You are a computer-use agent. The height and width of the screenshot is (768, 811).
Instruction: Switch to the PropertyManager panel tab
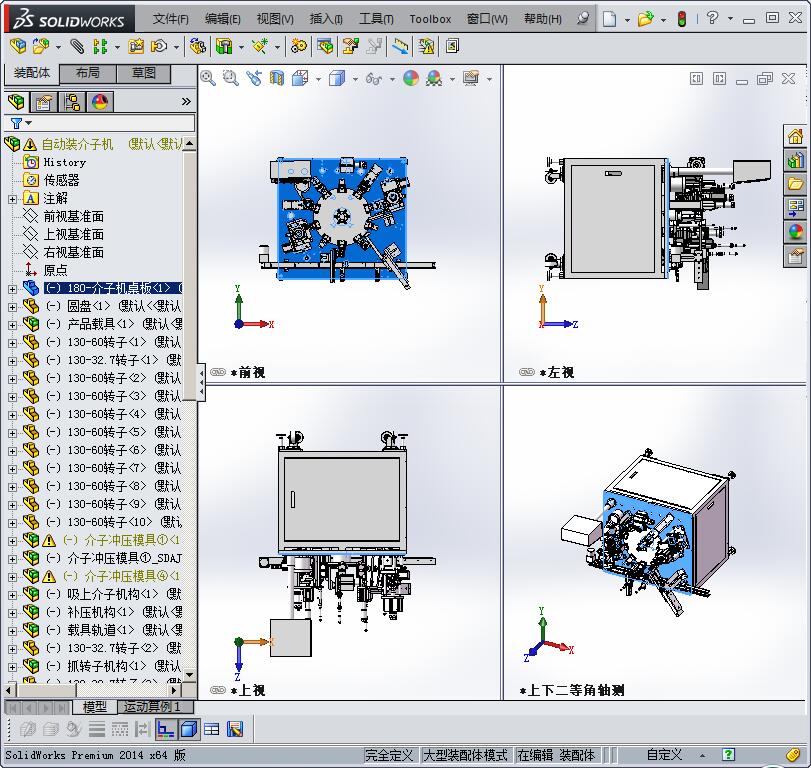coord(44,102)
